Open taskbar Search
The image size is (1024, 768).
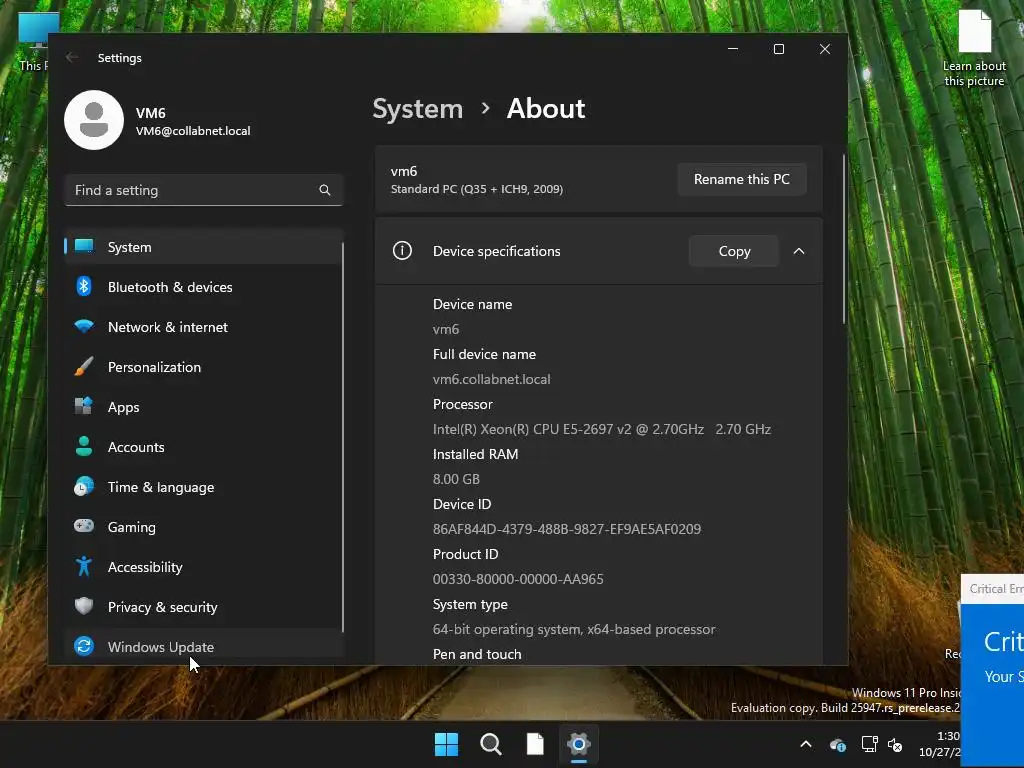[490, 744]
